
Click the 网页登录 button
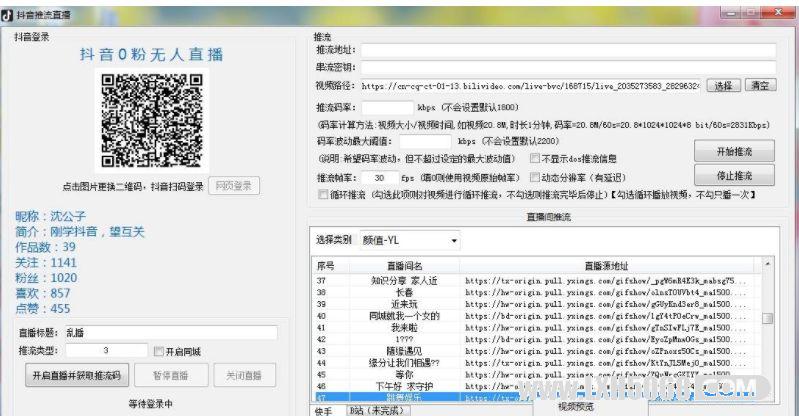(x=234, y=186)
